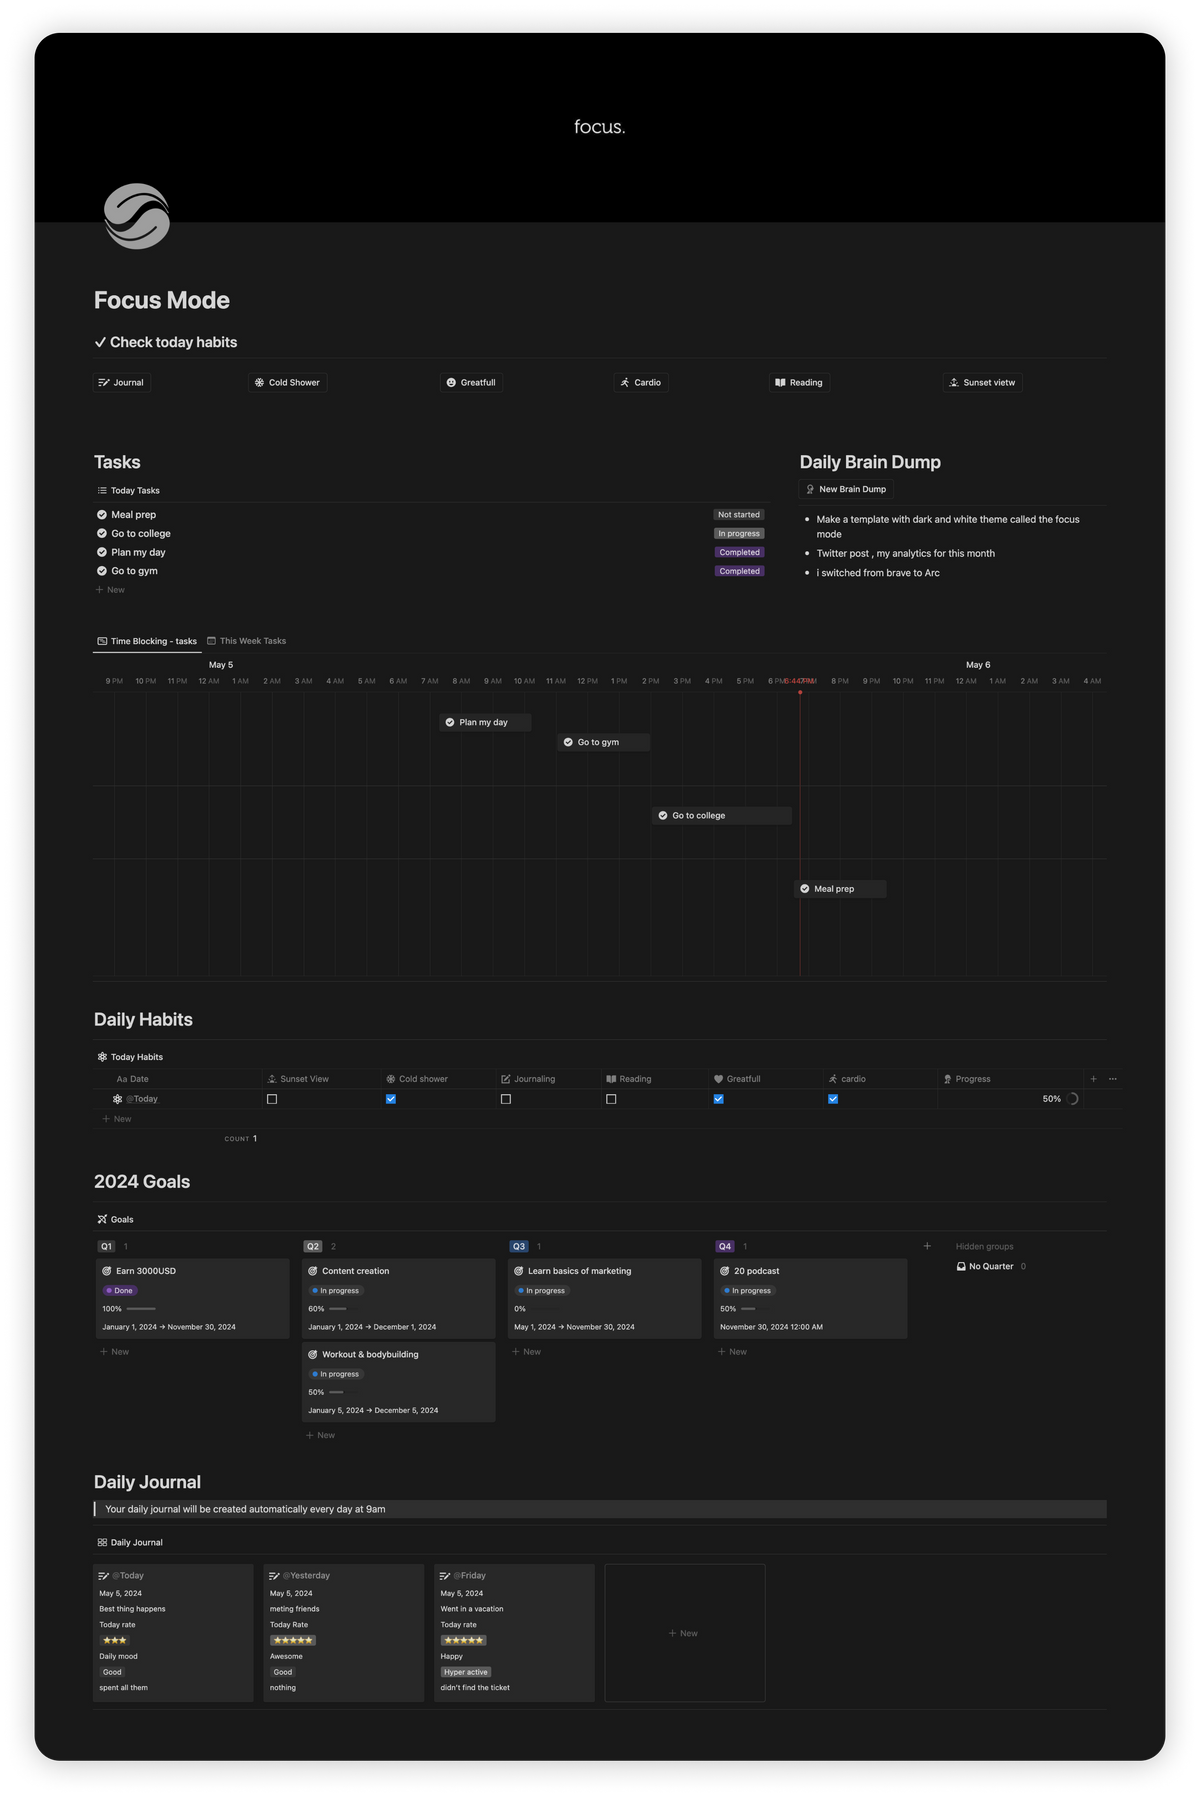Toggle the Plan my day task check circle
Image resolution: width=1200 pixels, height=1797 pixels.
[102, 552]
